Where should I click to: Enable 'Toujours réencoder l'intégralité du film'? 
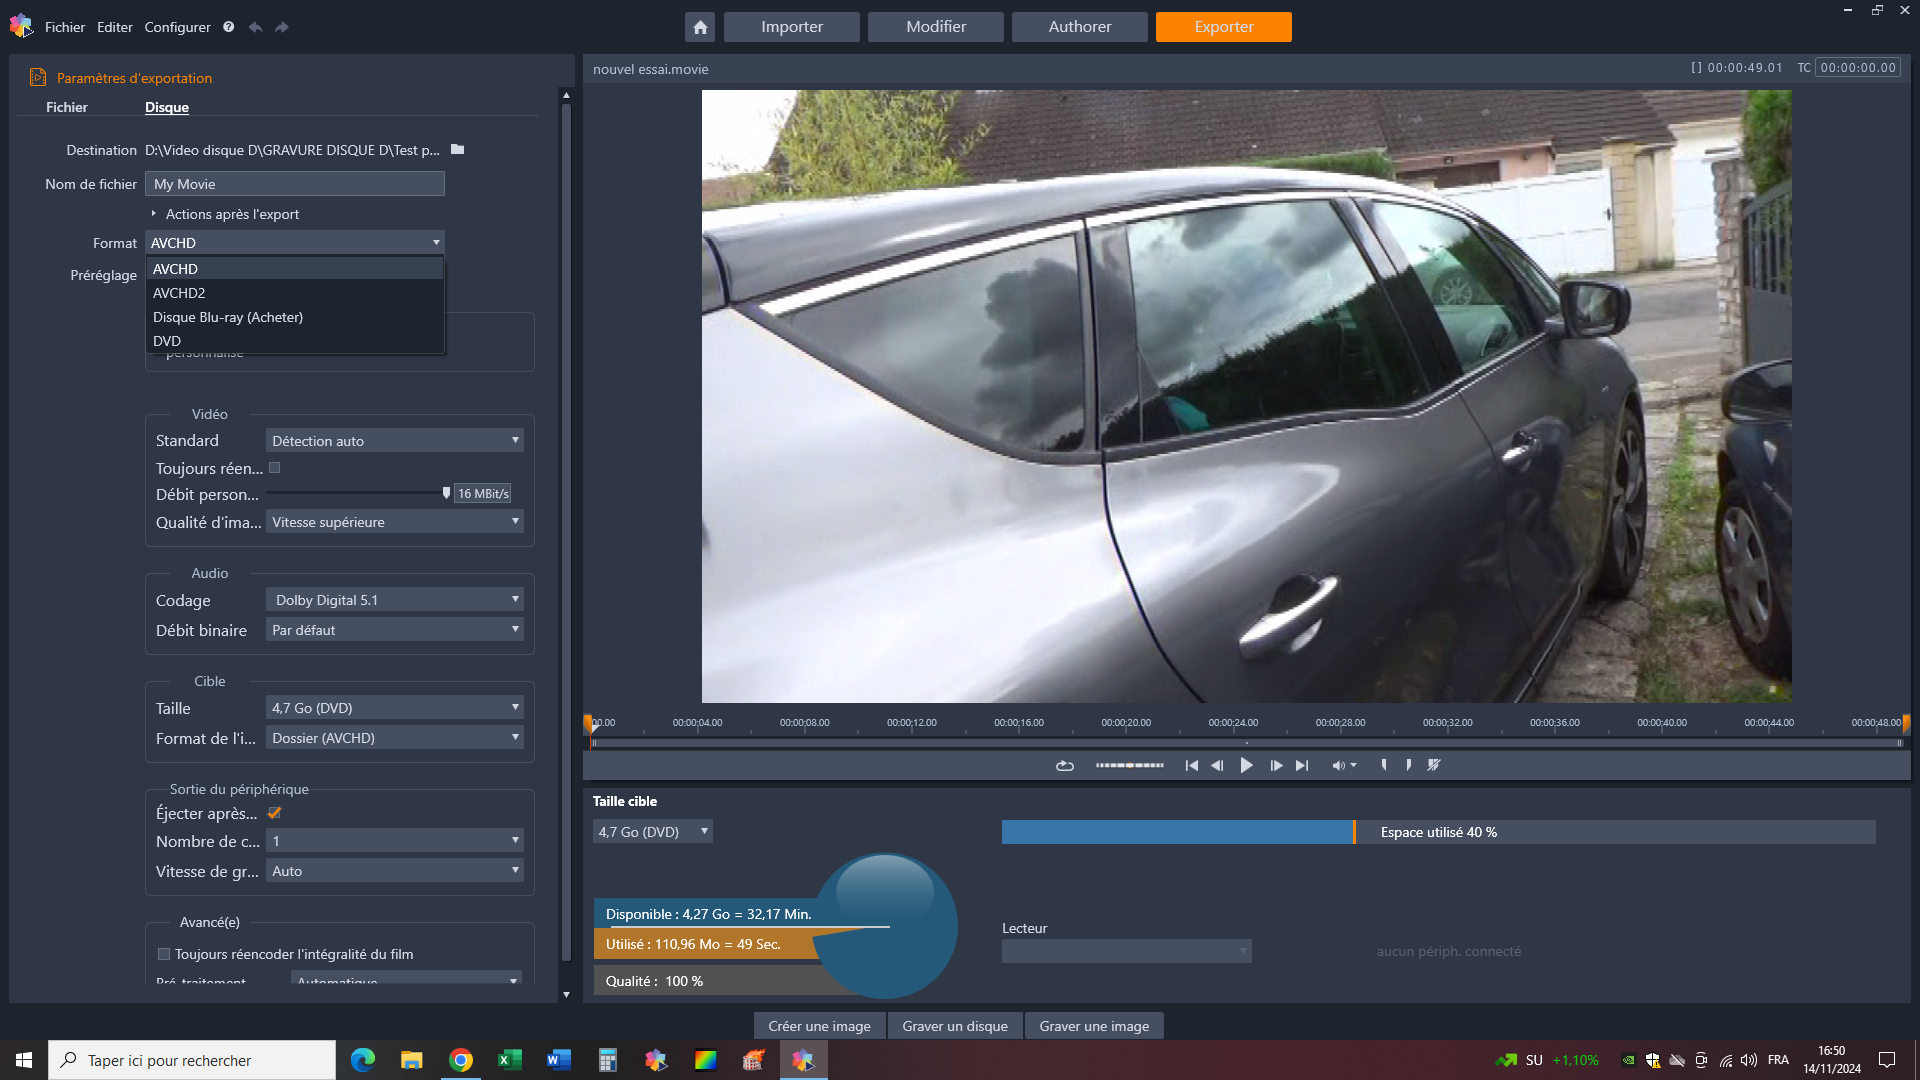(x=164, y=954)
